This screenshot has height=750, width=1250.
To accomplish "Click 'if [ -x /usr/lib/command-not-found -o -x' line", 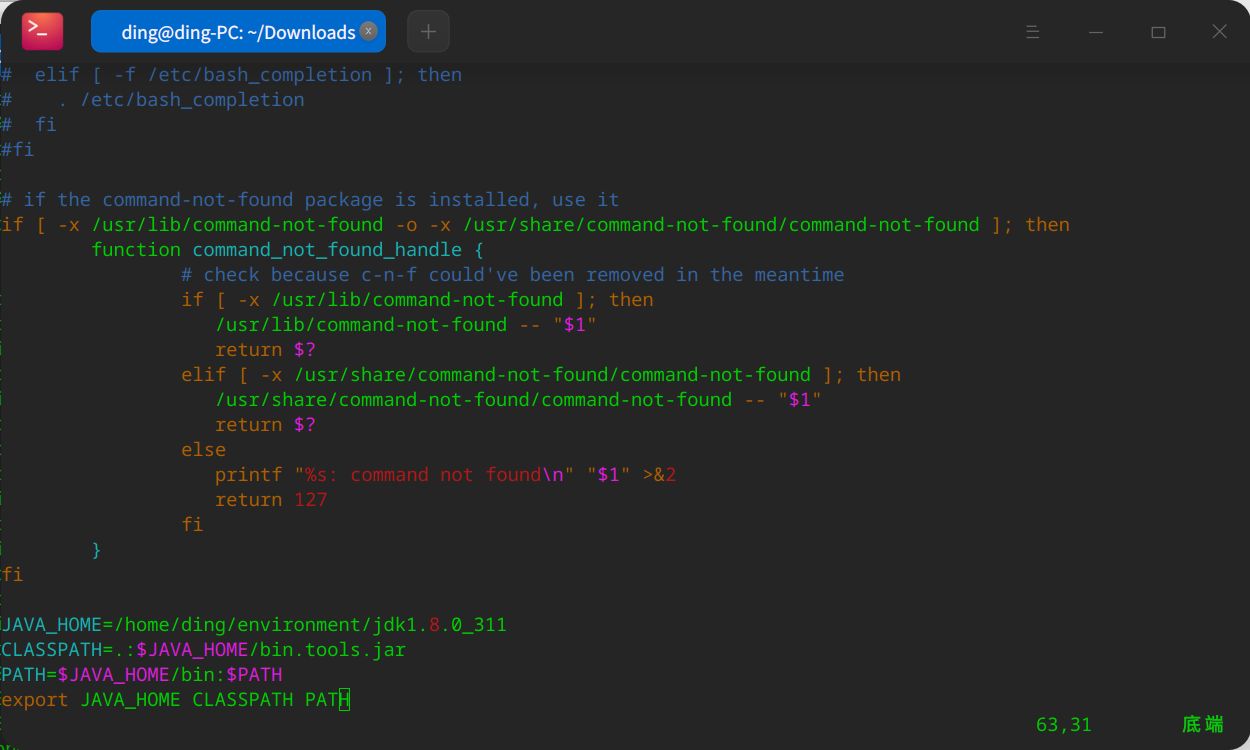I will pyautogui.click(x=535, y=225).
